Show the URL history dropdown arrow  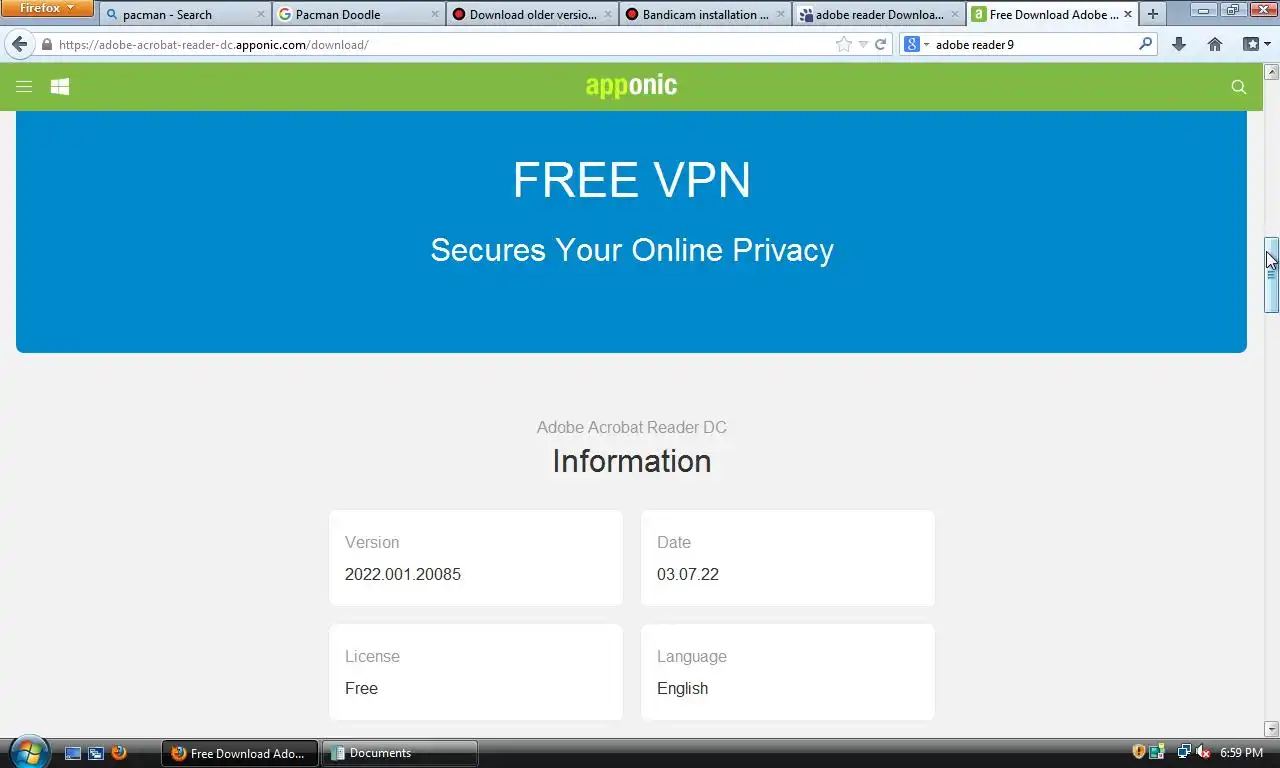pyautogui.click(x=863, y=44)
